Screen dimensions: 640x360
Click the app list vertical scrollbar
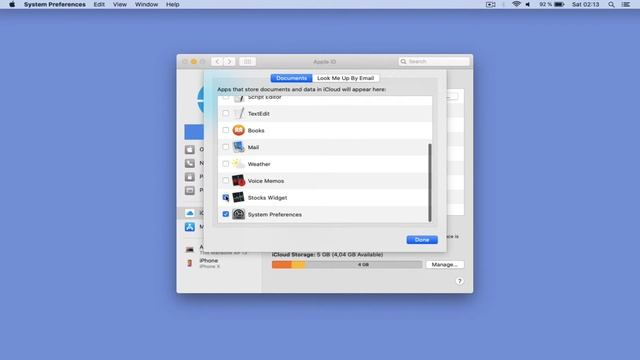(x=430, y=182)
